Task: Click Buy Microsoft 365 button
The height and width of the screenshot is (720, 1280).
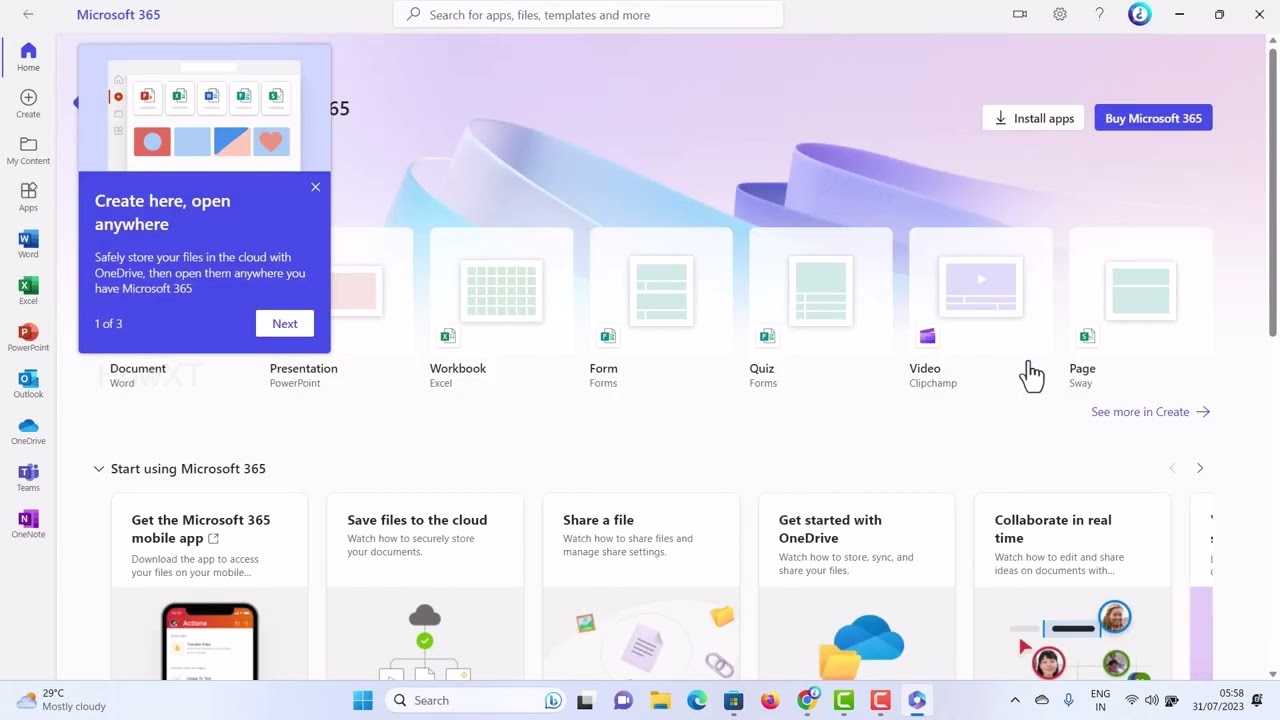Action: 1153,118
